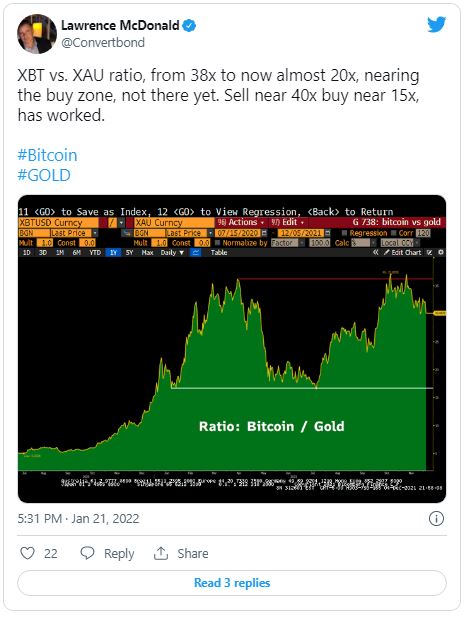Open chart settings gear icon
The height and width of the screenshot is (617, 466).
441,252
